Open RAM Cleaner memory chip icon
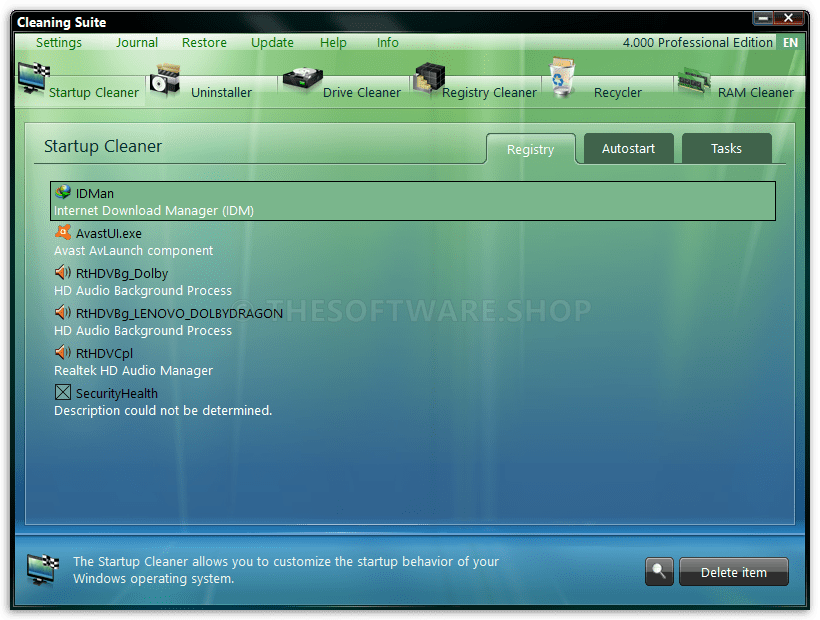 coord(694,81)
